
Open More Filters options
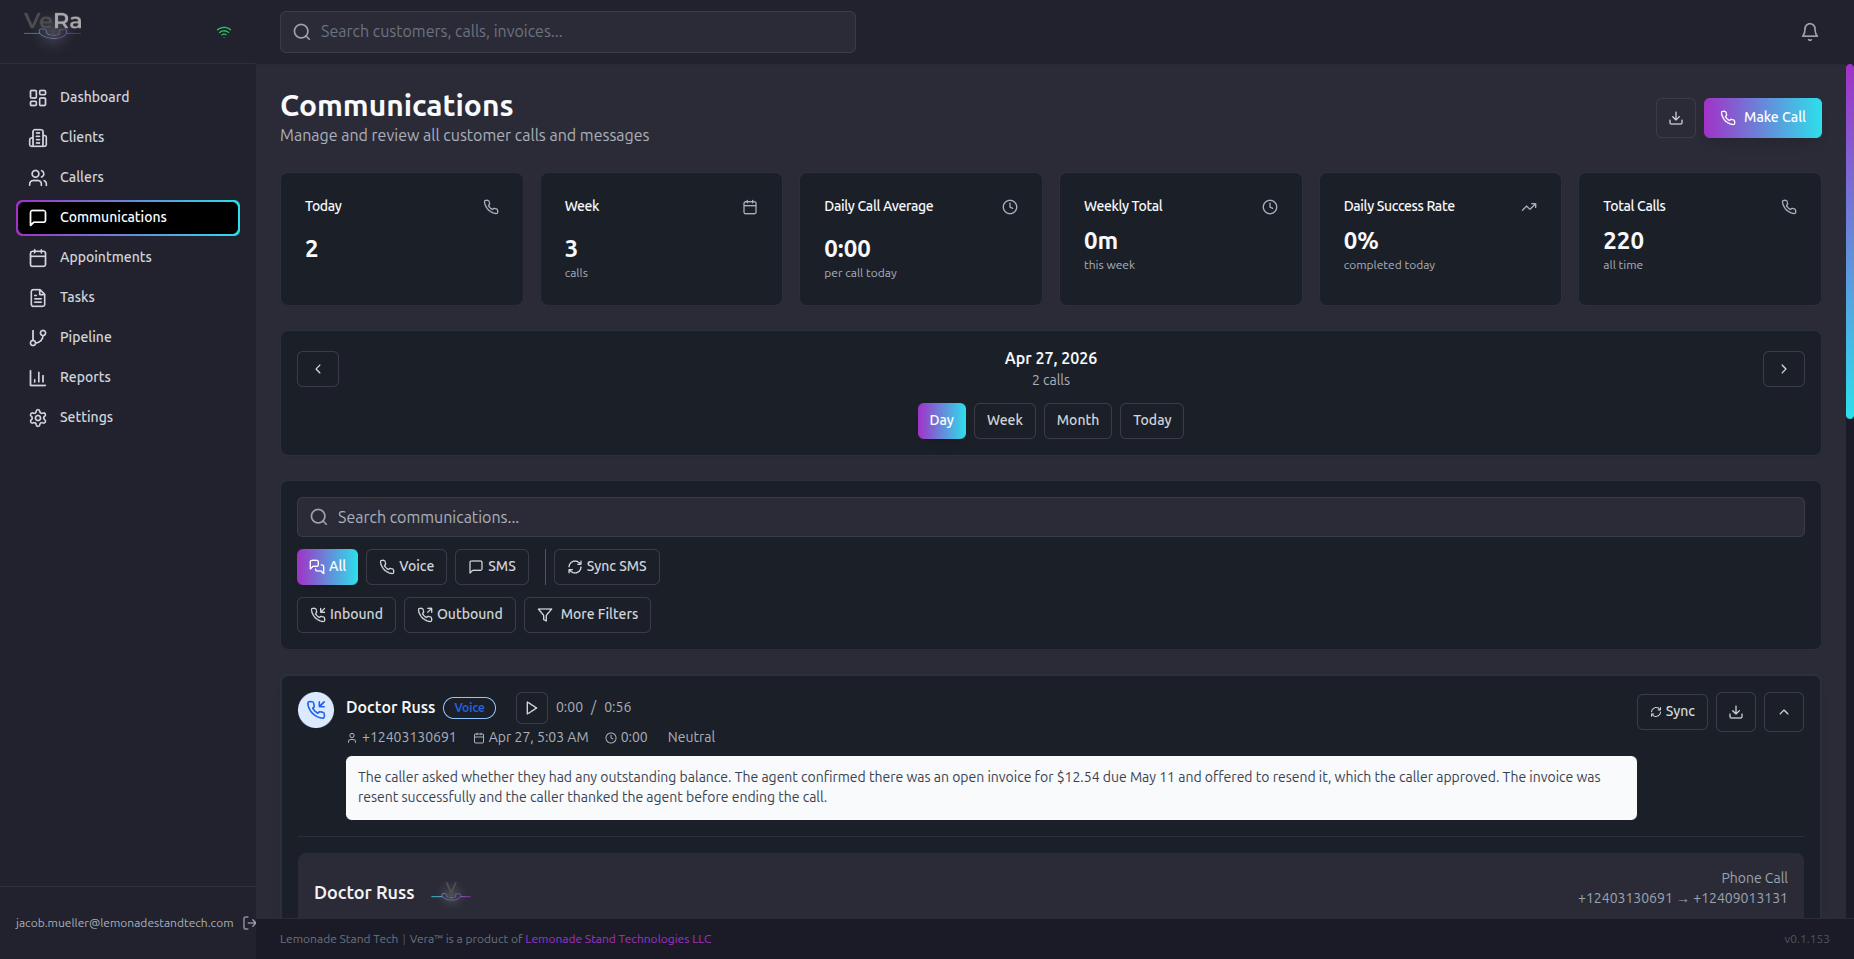coord(587,615)
